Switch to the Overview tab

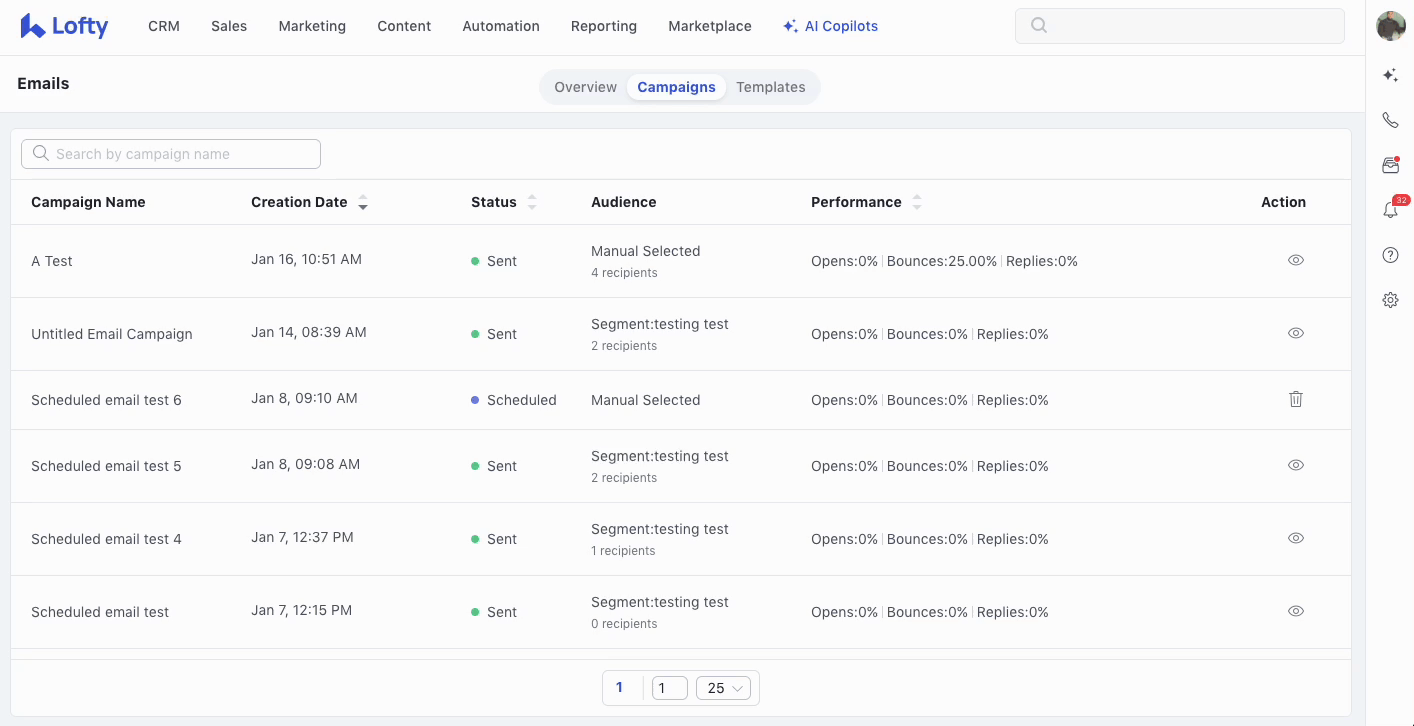(x=585, y=87)
